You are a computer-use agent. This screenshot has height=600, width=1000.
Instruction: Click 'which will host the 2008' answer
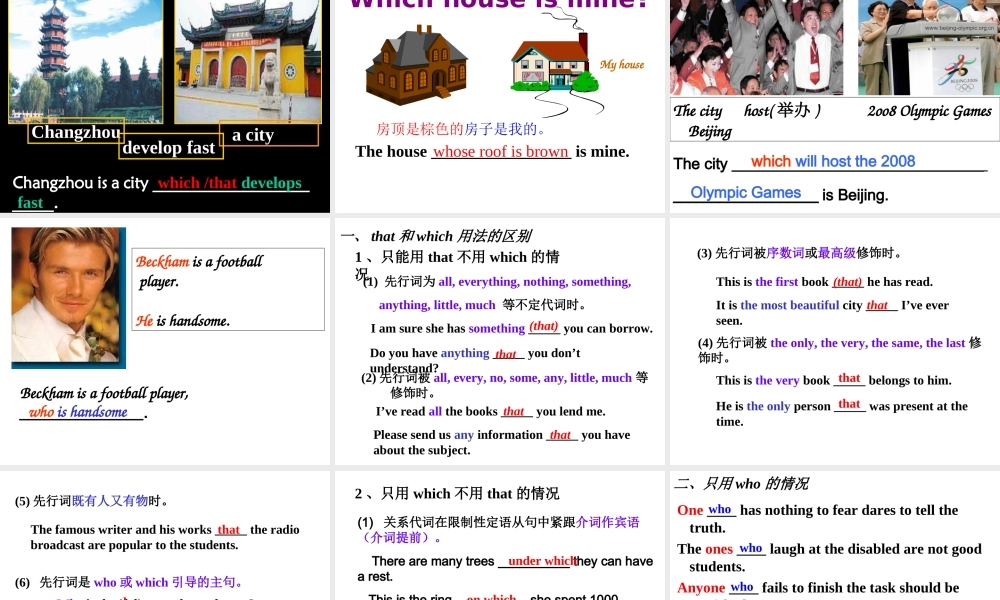point(833,161)
